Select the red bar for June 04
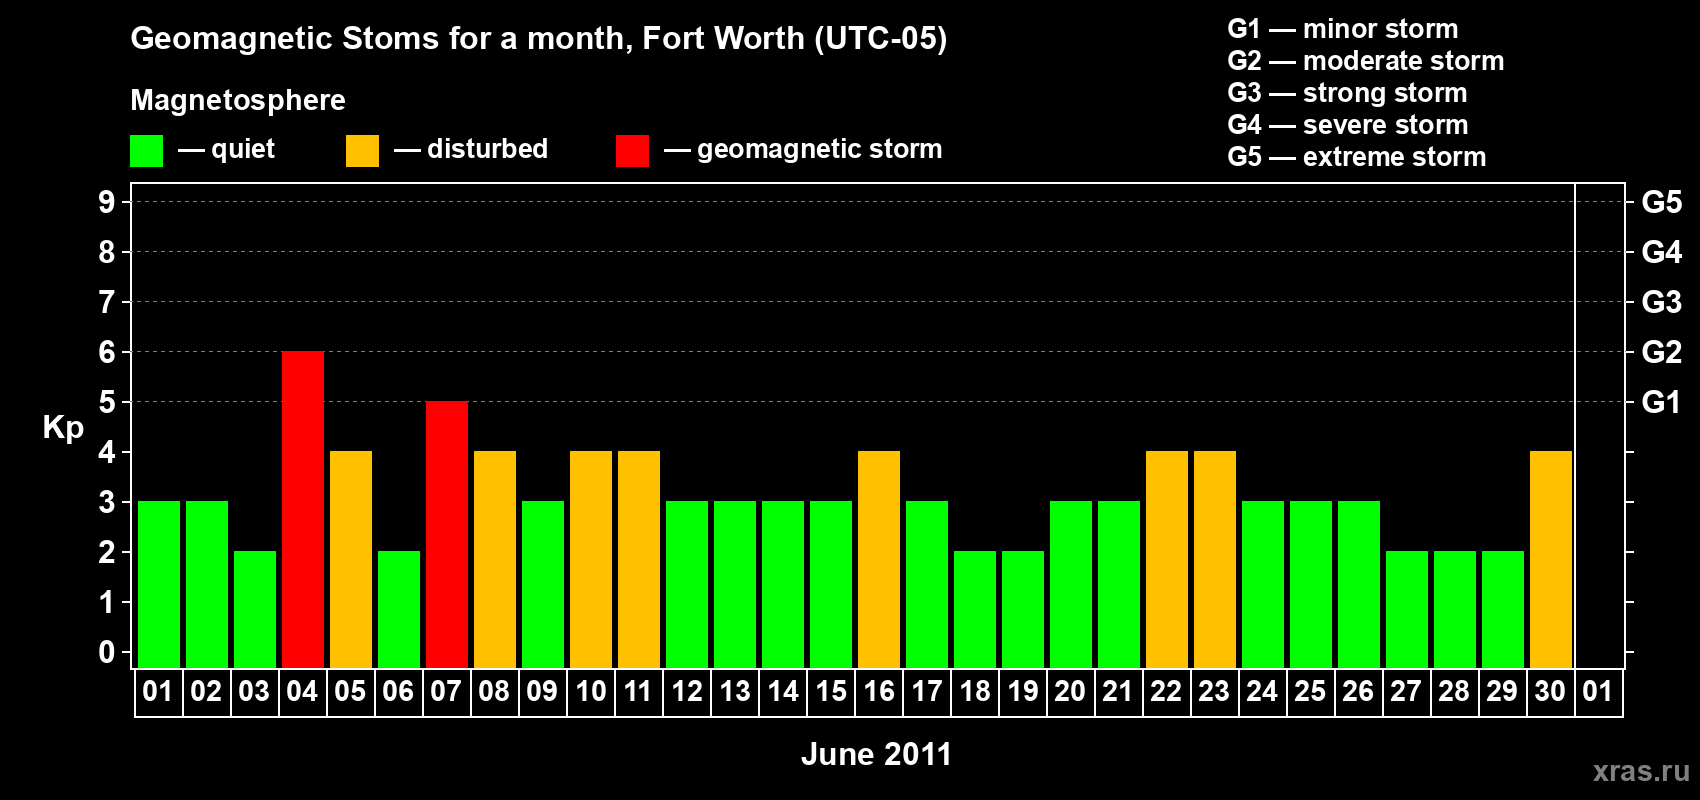1700x800 pixels. click(303, 509)
